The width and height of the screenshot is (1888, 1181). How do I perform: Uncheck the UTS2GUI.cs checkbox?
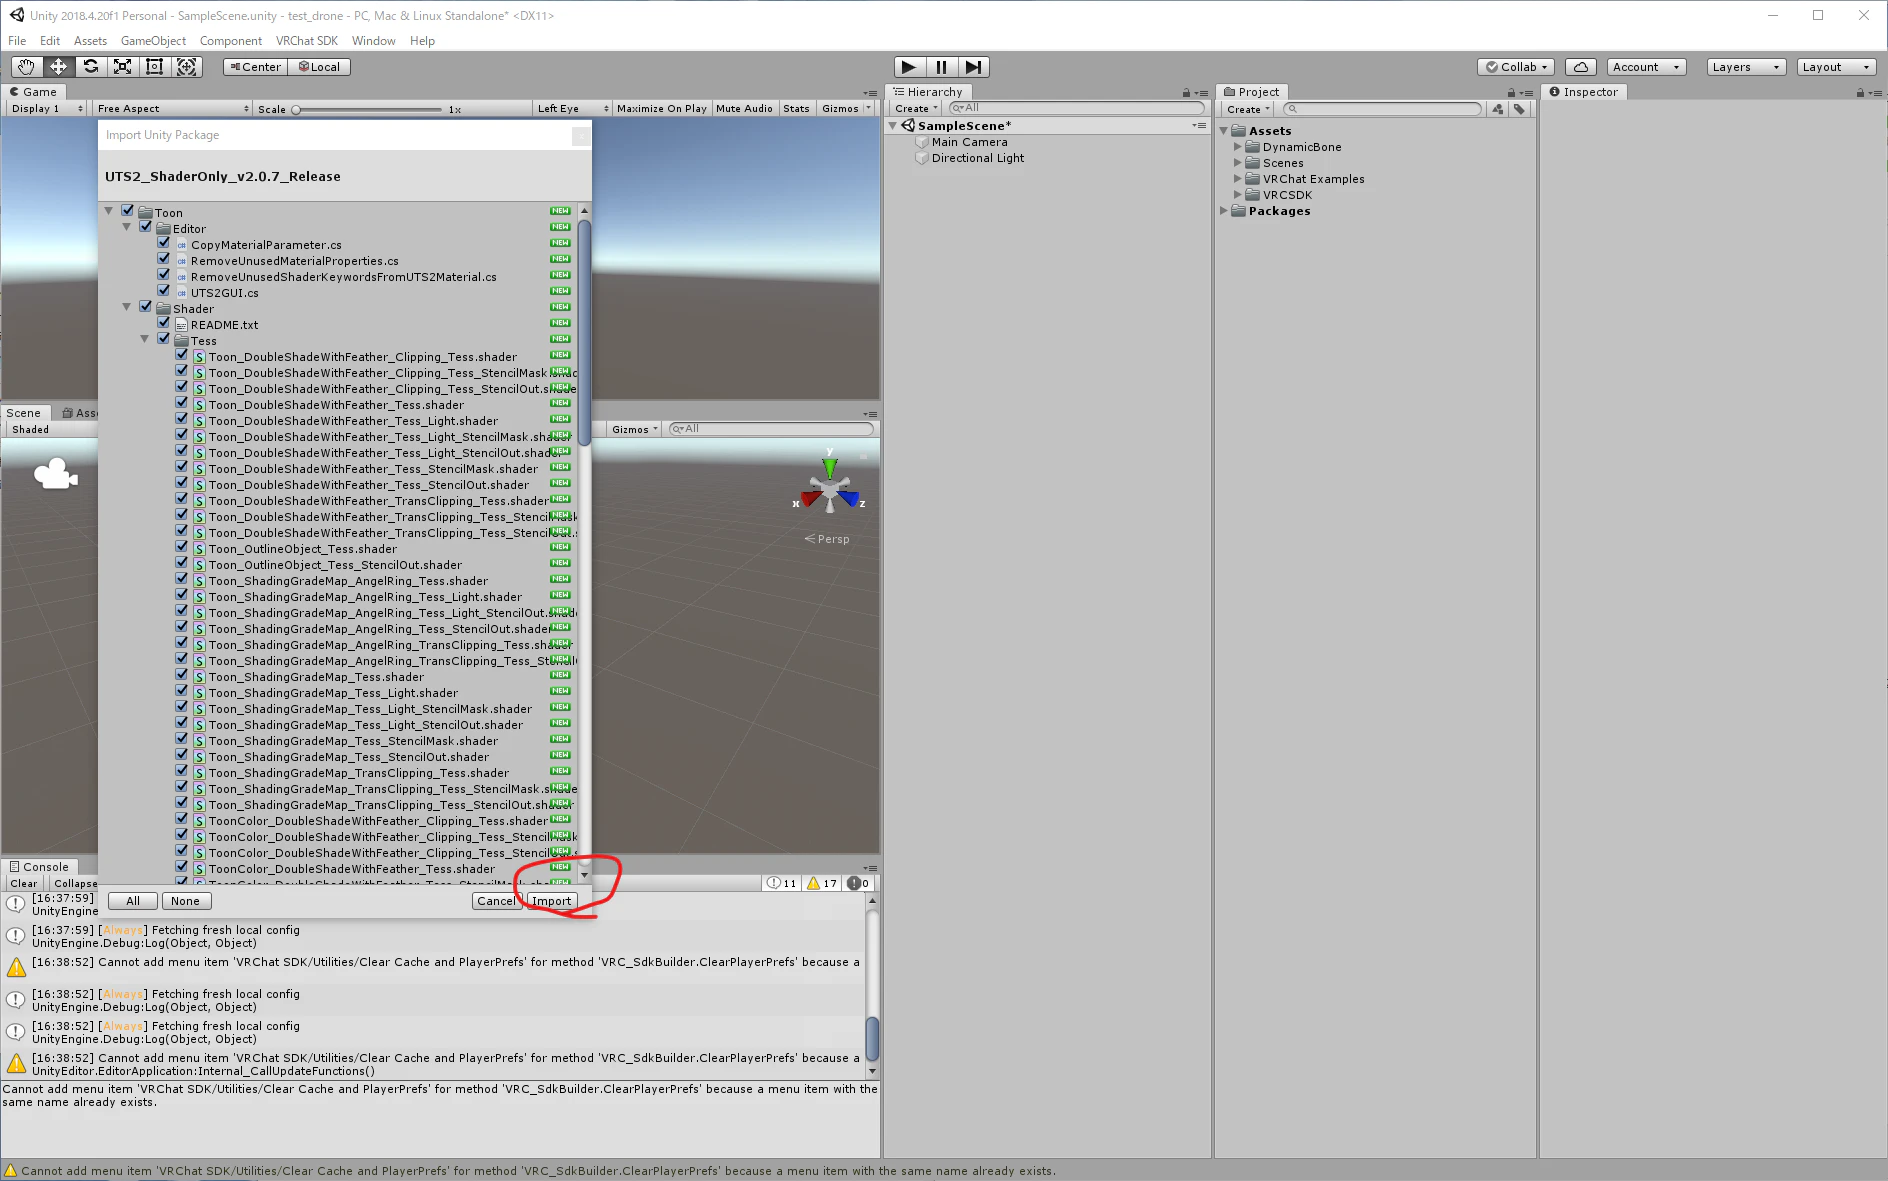click(164, 291)
